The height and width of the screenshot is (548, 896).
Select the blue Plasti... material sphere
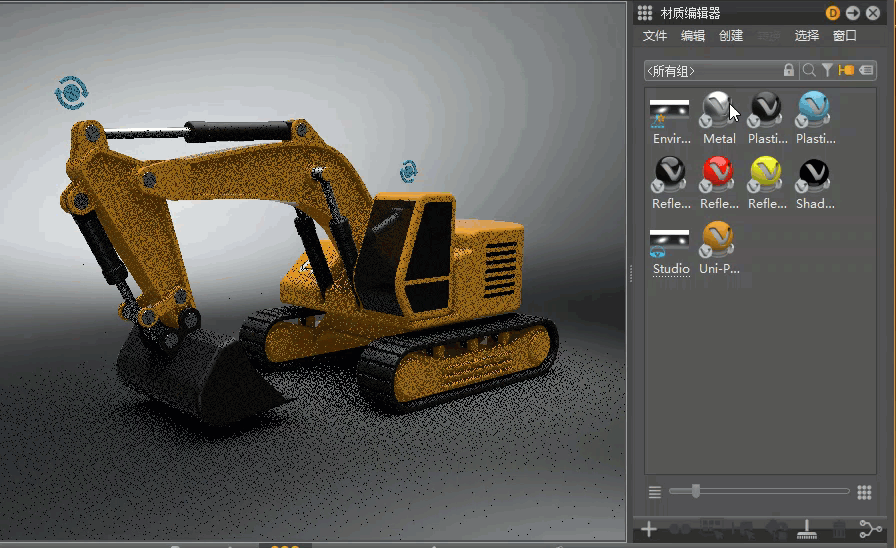(x=814, y=109)
